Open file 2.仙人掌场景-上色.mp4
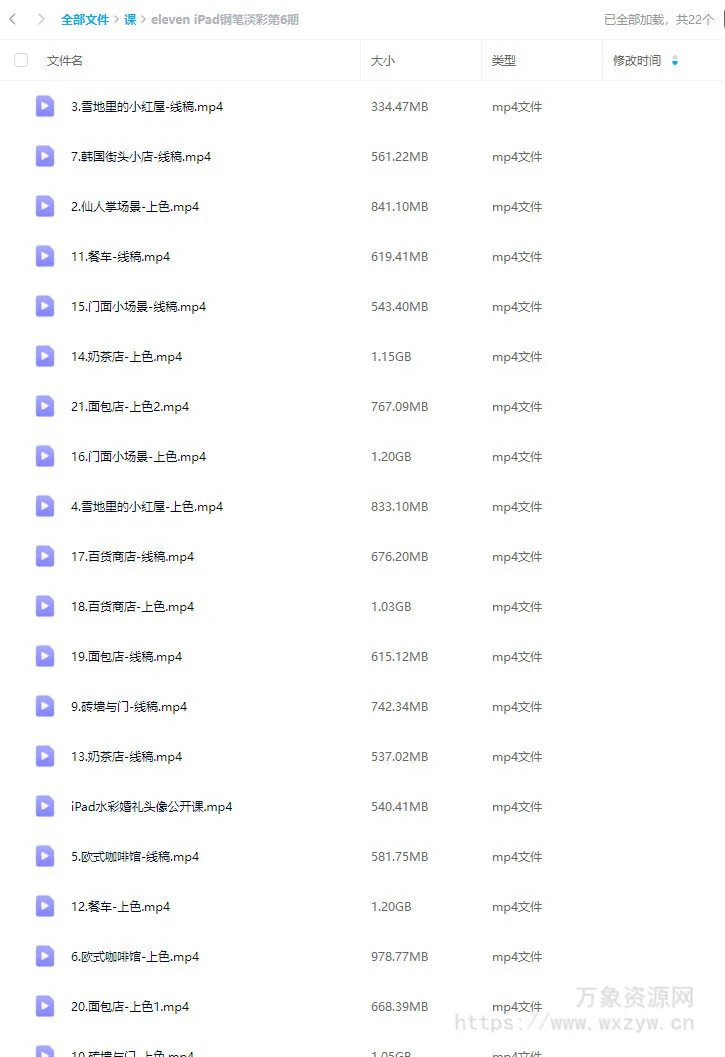Viewport: 725px width, 1057px height. (x=135, y=206)
